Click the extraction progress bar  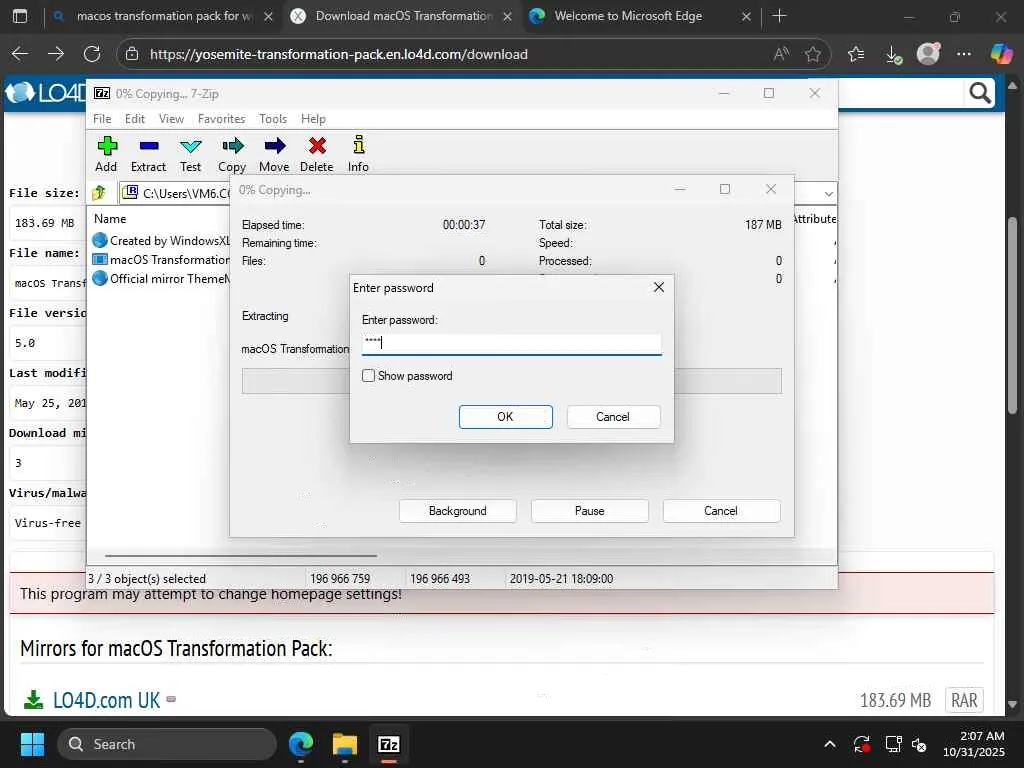tap(511, 381)
